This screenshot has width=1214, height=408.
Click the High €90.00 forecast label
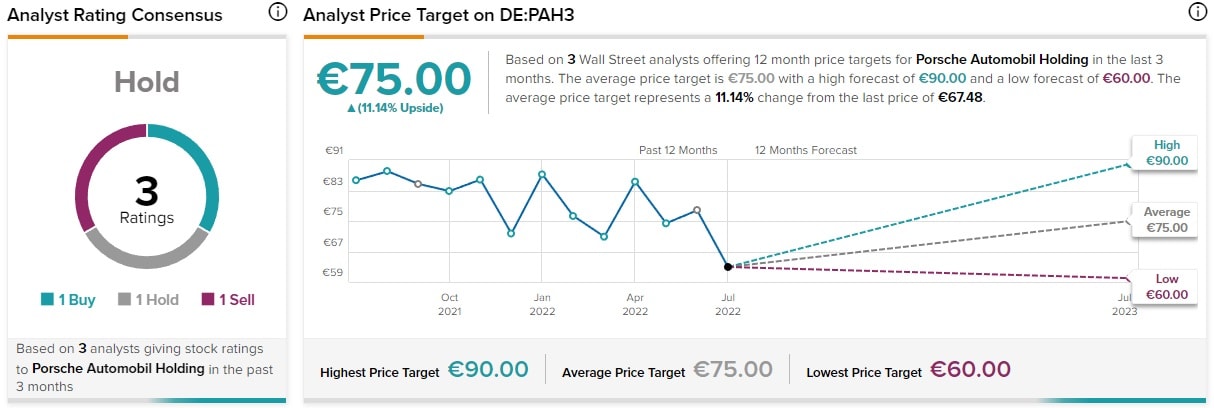point(1166,153)
